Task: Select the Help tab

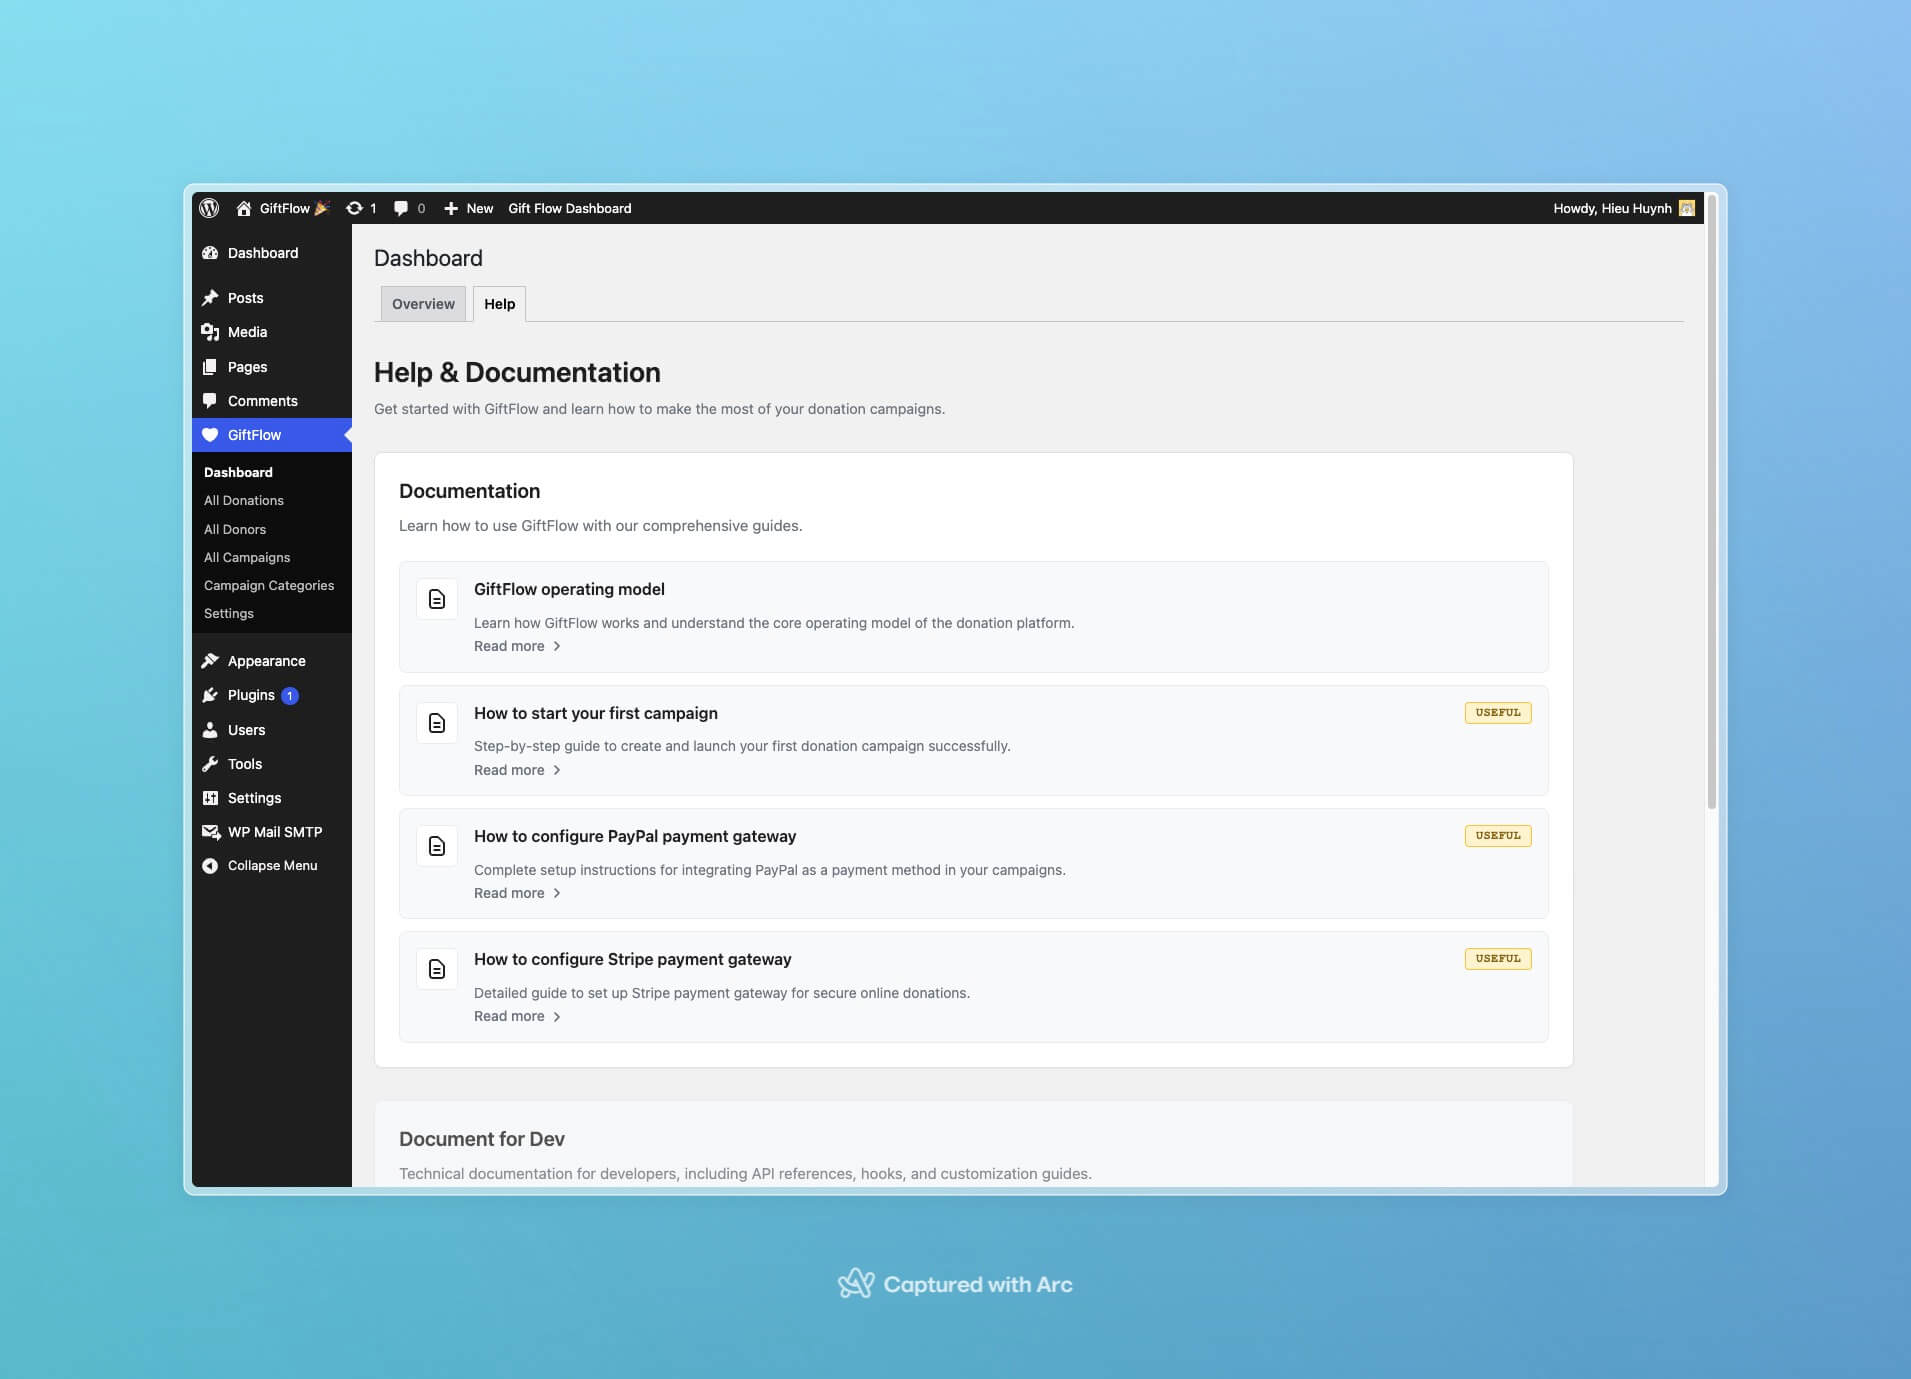Action: (x=499, y=304)
